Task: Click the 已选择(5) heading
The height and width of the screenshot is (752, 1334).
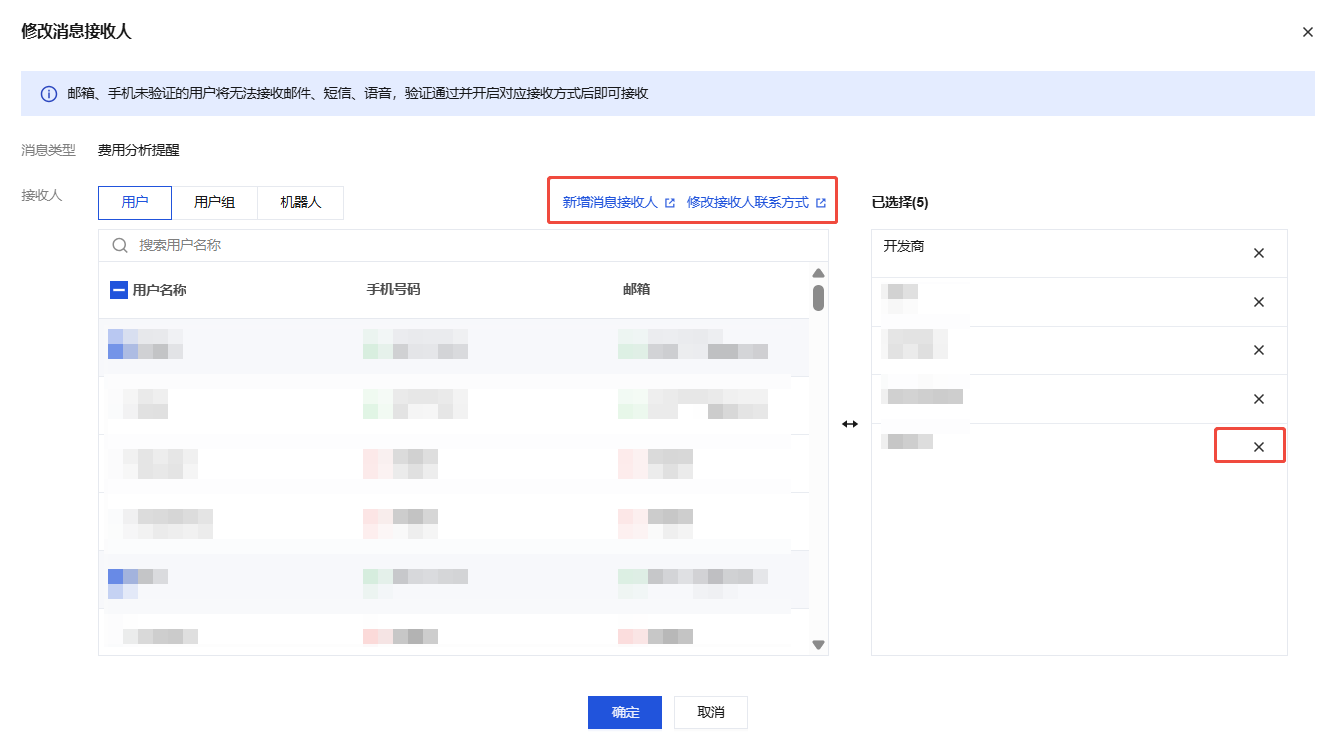Action: click(900, 202)
